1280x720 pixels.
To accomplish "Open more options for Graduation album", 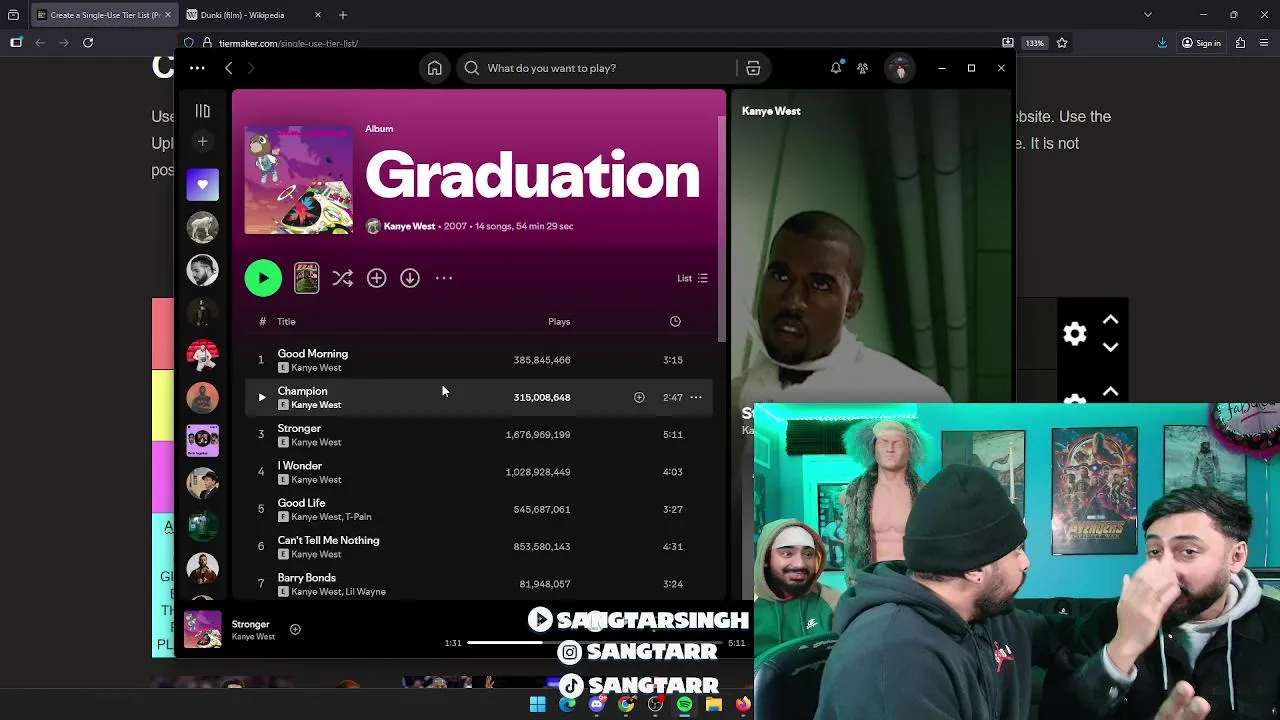I will pos(444,278).
